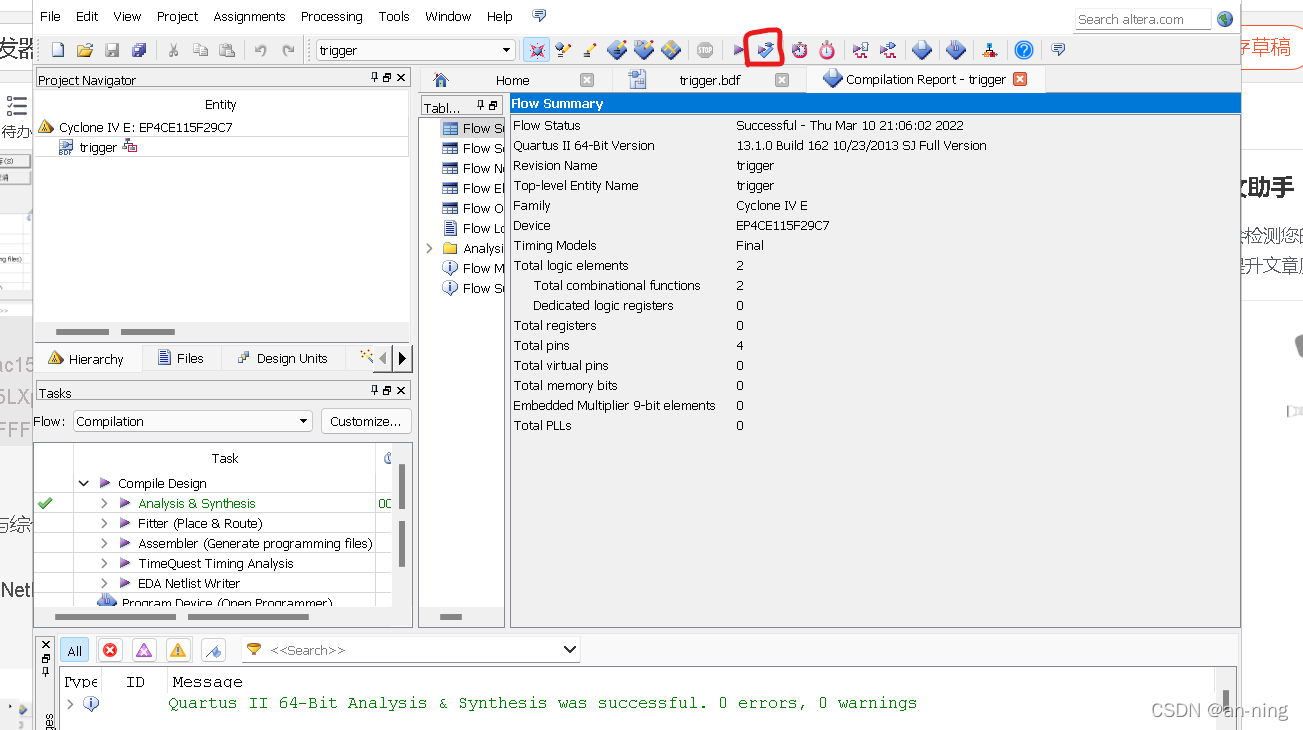Start Analysis & Synthesis via toolbar icon
1303x730 pixels.
(x=765, y=49)
